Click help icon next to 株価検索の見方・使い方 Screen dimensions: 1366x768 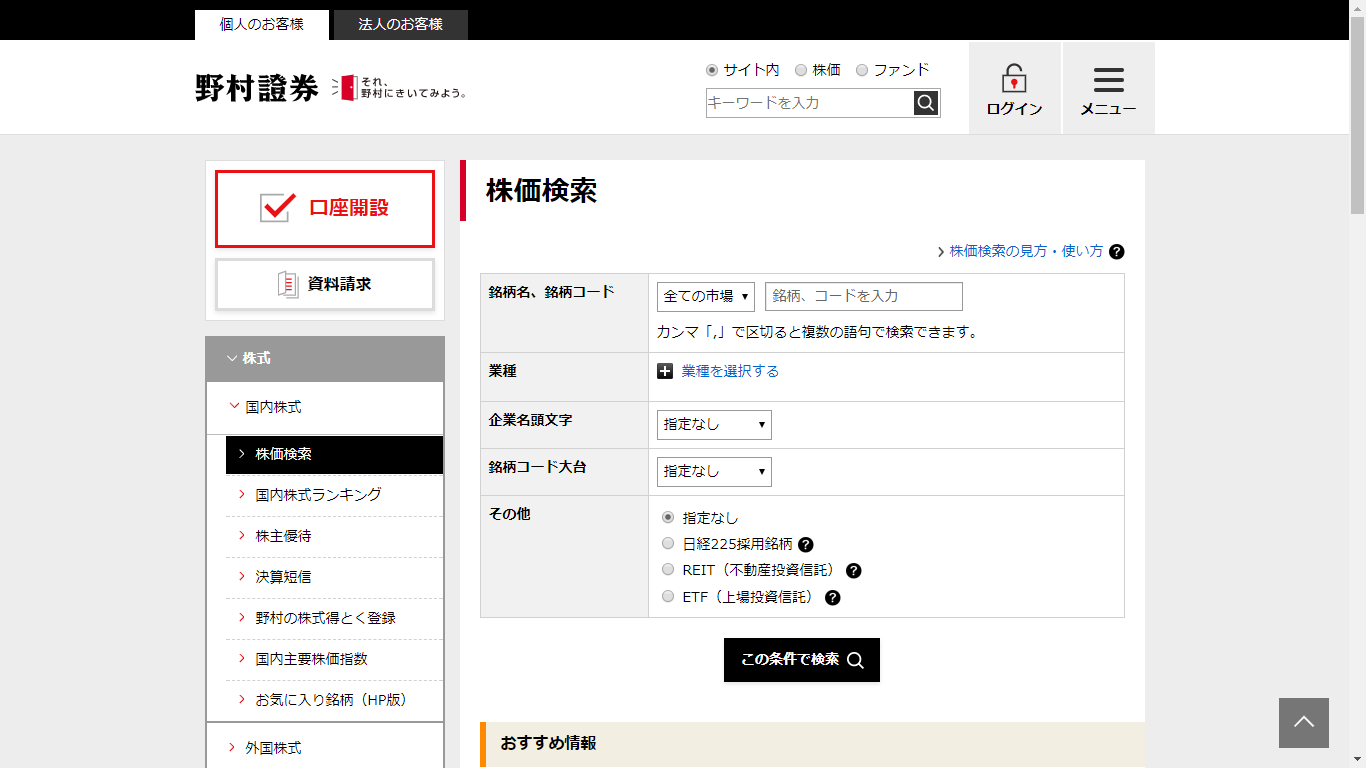1117,252
